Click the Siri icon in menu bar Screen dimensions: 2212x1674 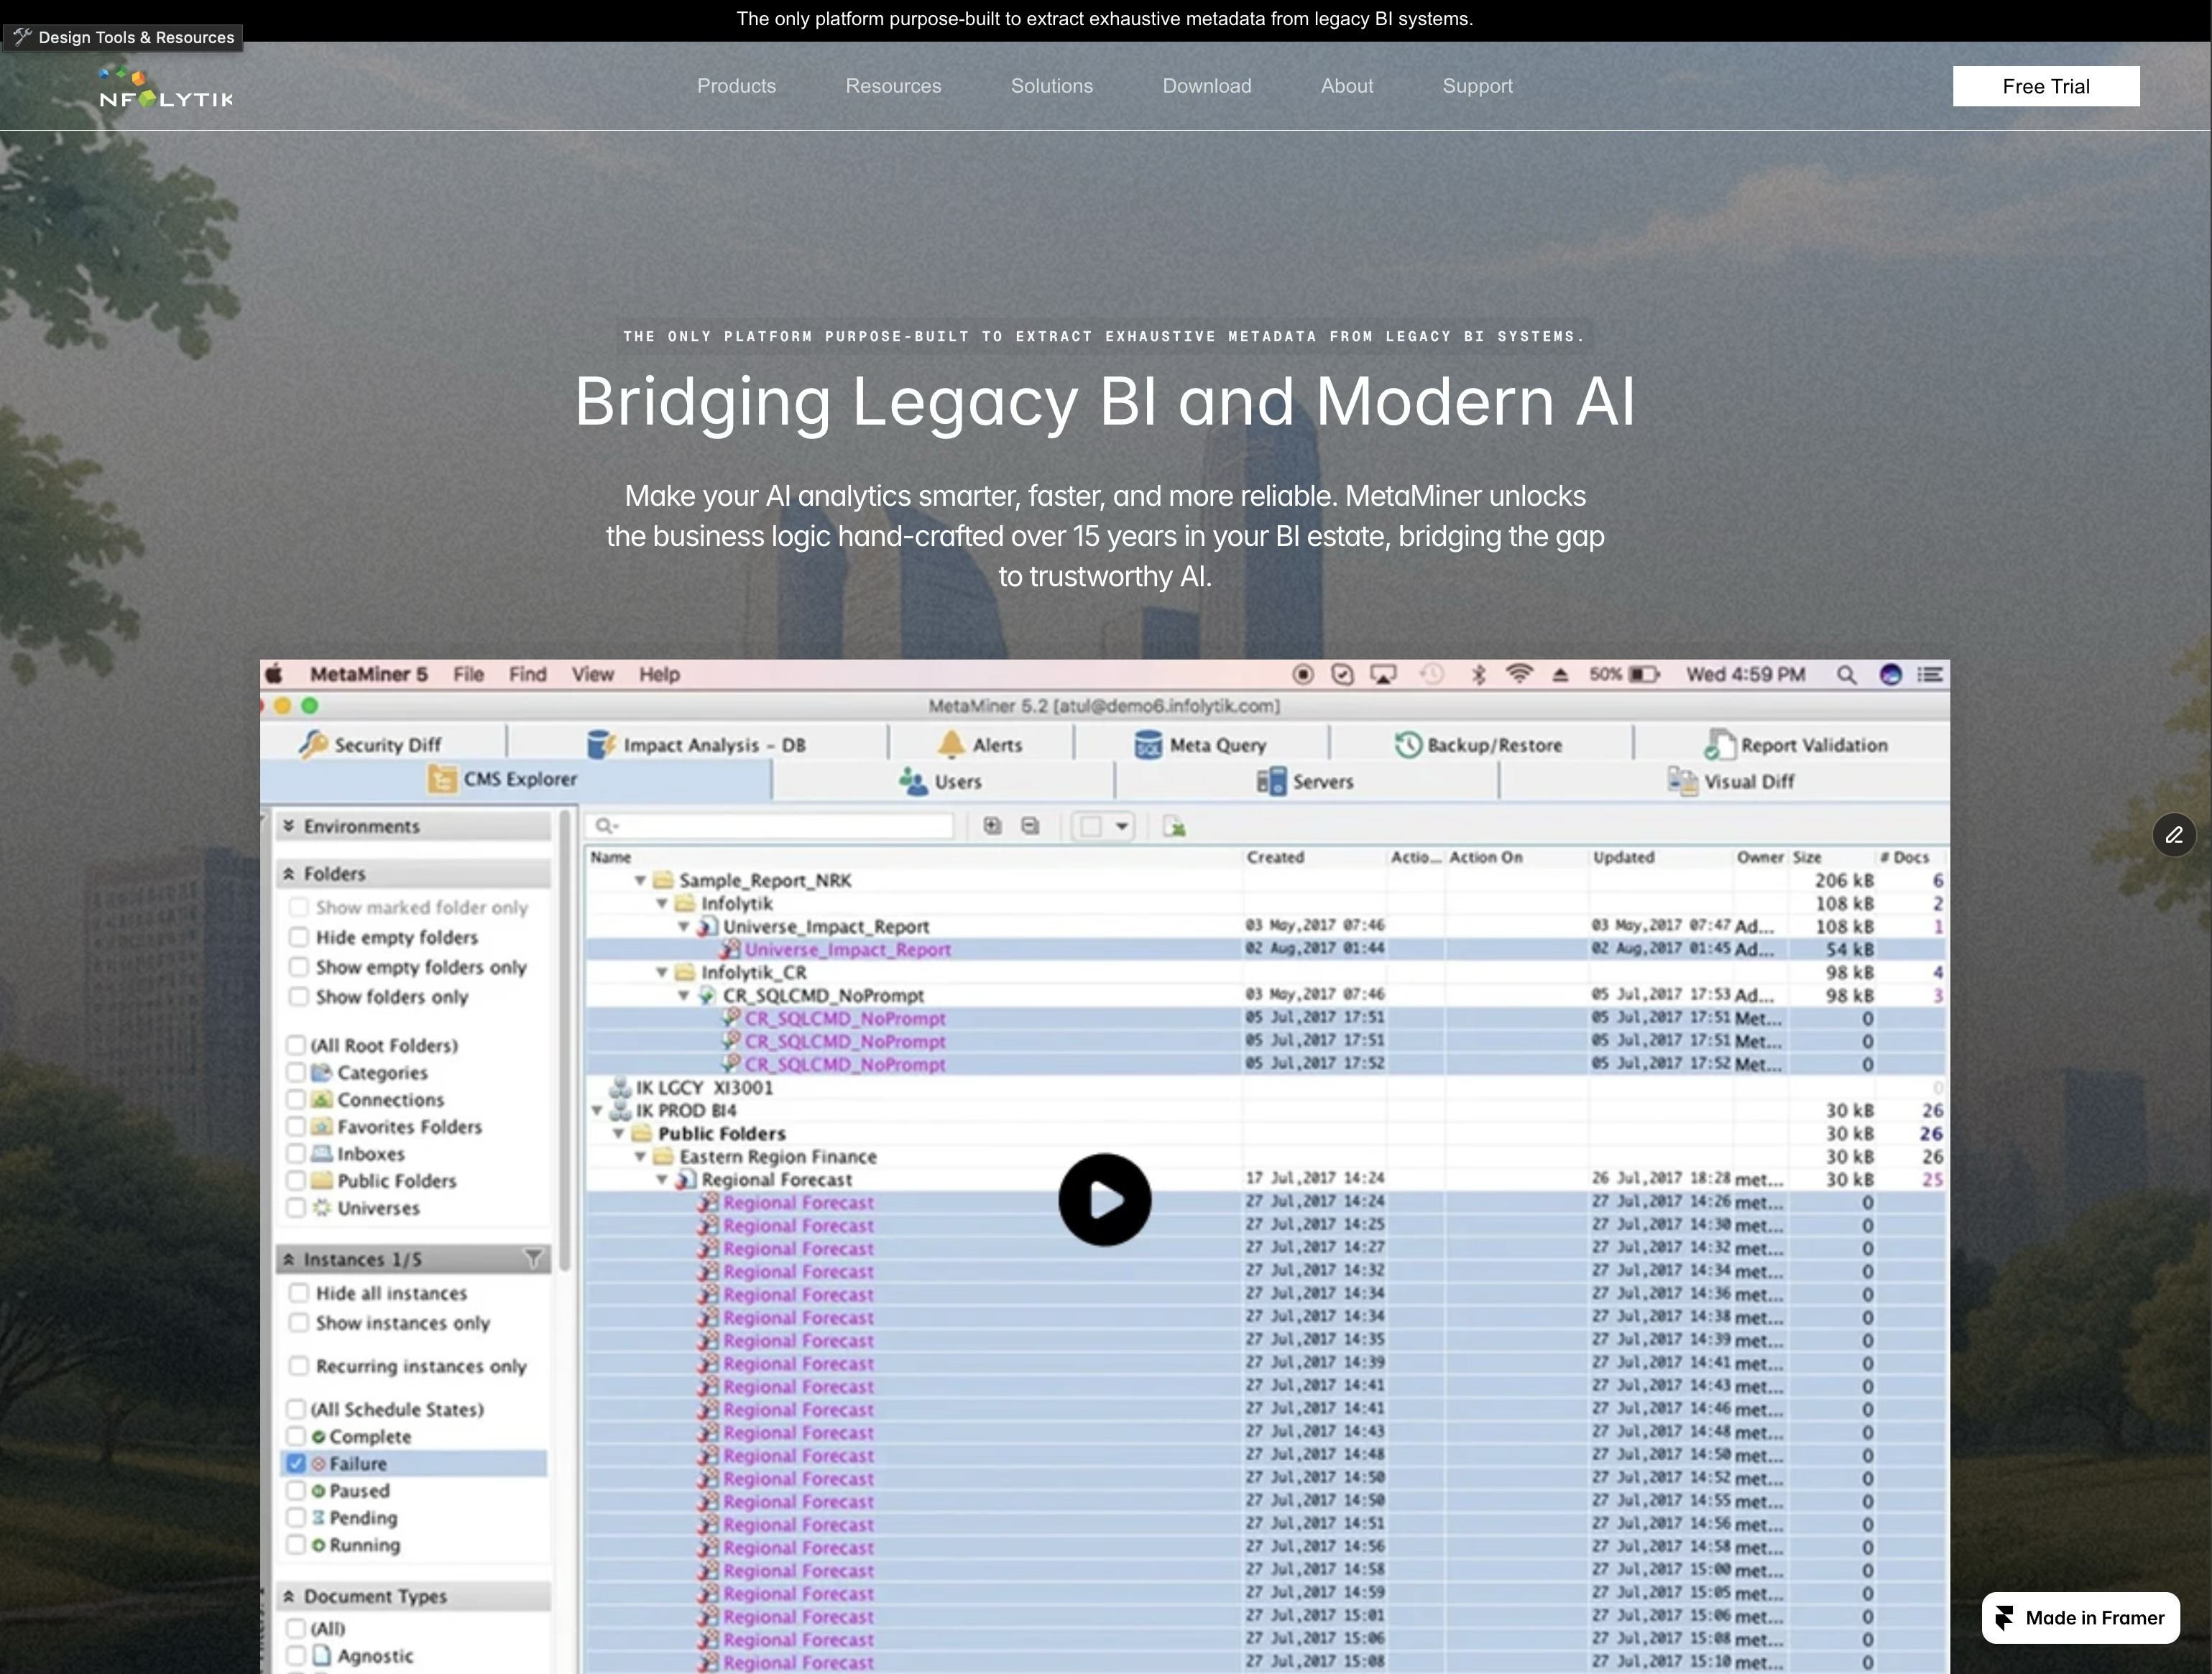[1890, 675]
